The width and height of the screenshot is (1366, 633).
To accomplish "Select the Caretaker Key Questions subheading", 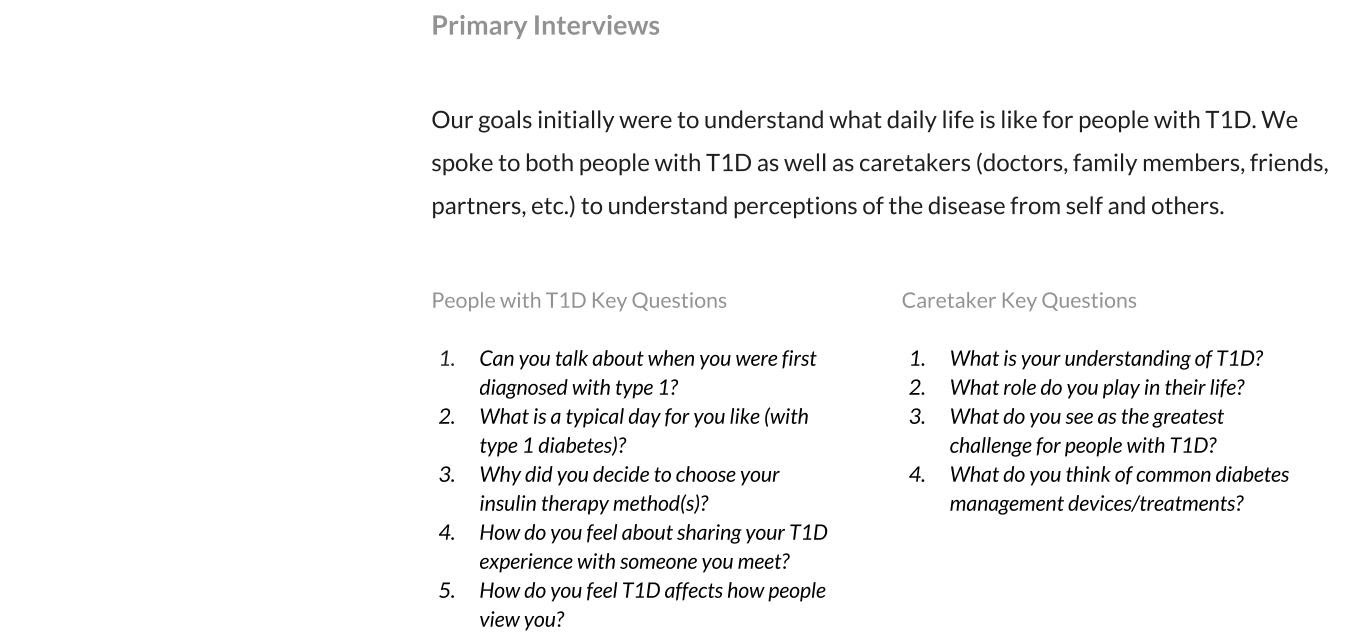I will tap(1019, 300).
